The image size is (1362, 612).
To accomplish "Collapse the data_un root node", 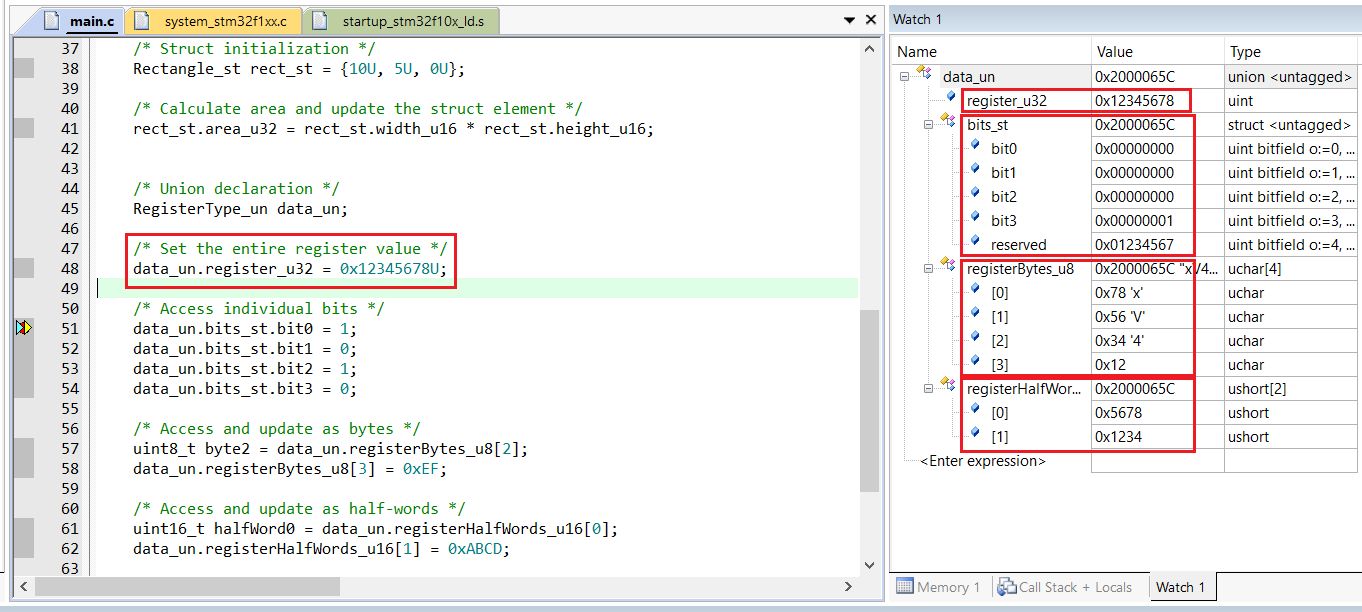I will tap(905, 76).
